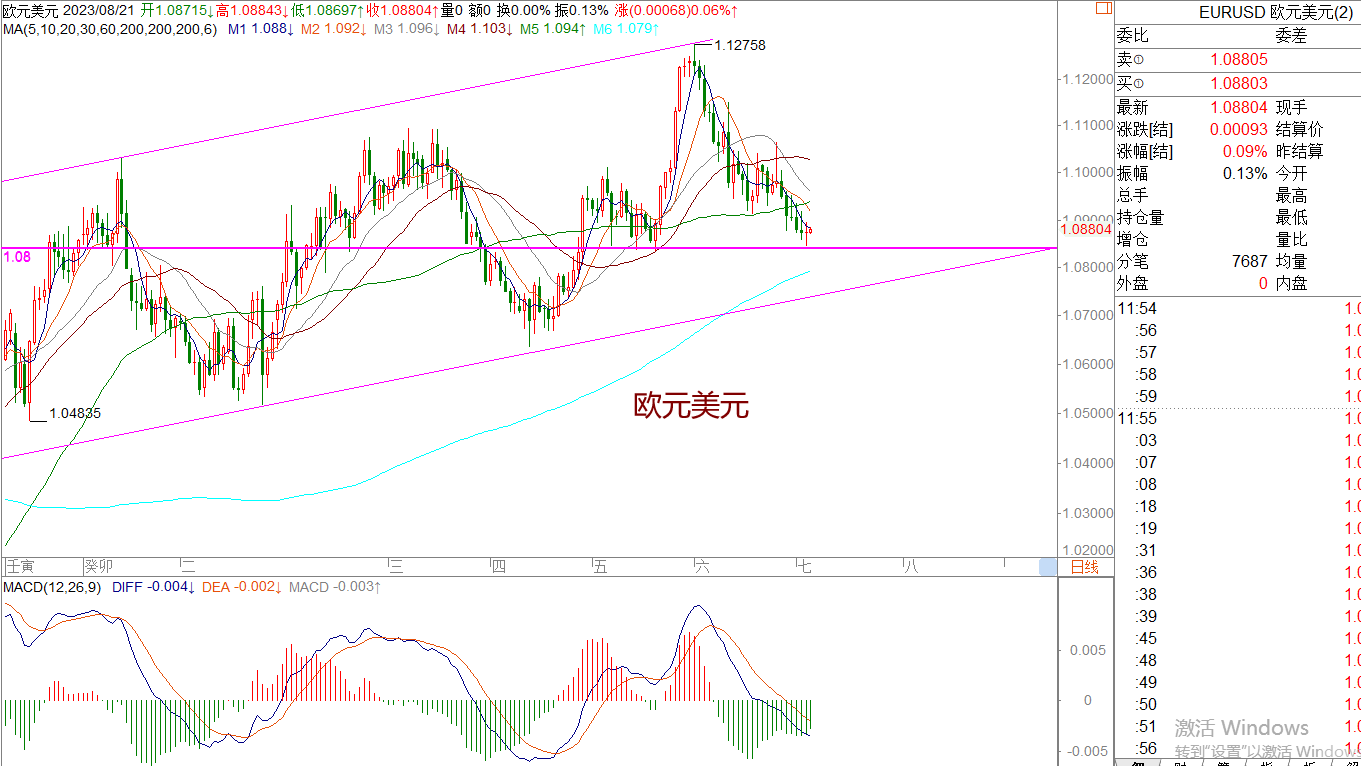This screenshot has height=766, width=1361.
Task: Click the 1.12758 peak price label
Action: point(740,45)
